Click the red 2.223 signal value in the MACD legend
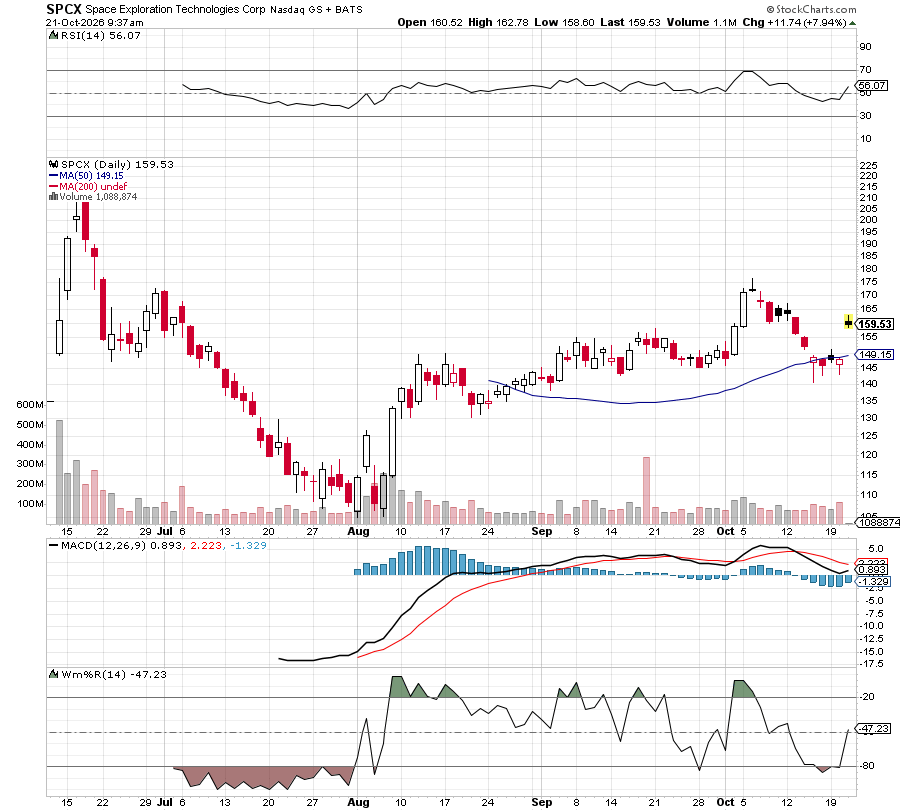900x811 pixels. (206, 545)
